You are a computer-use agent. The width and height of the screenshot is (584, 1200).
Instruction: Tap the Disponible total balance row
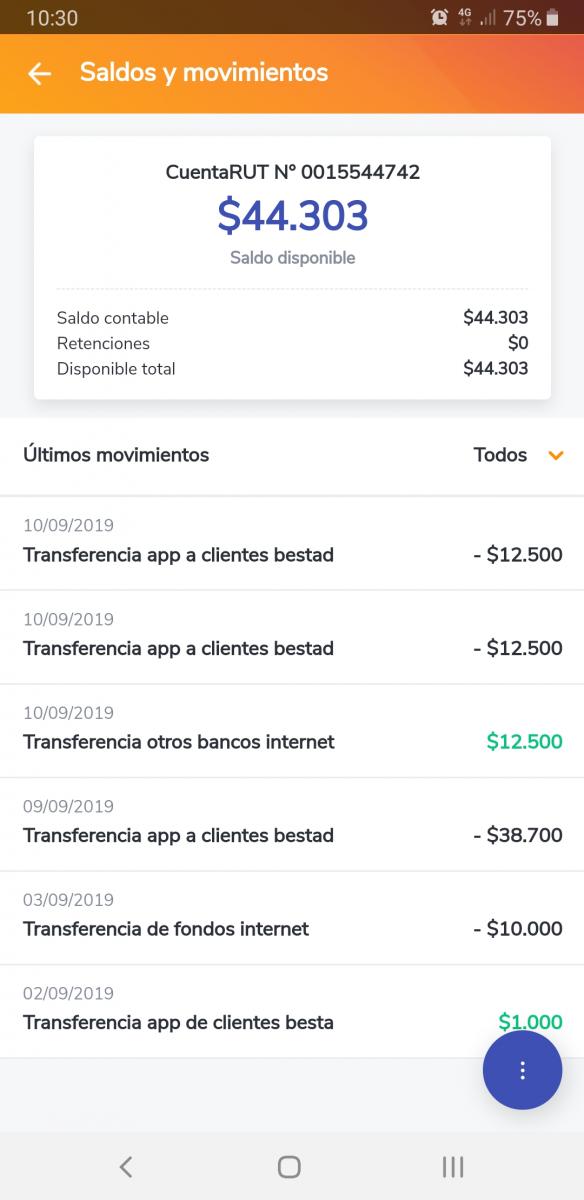[292, 368]
